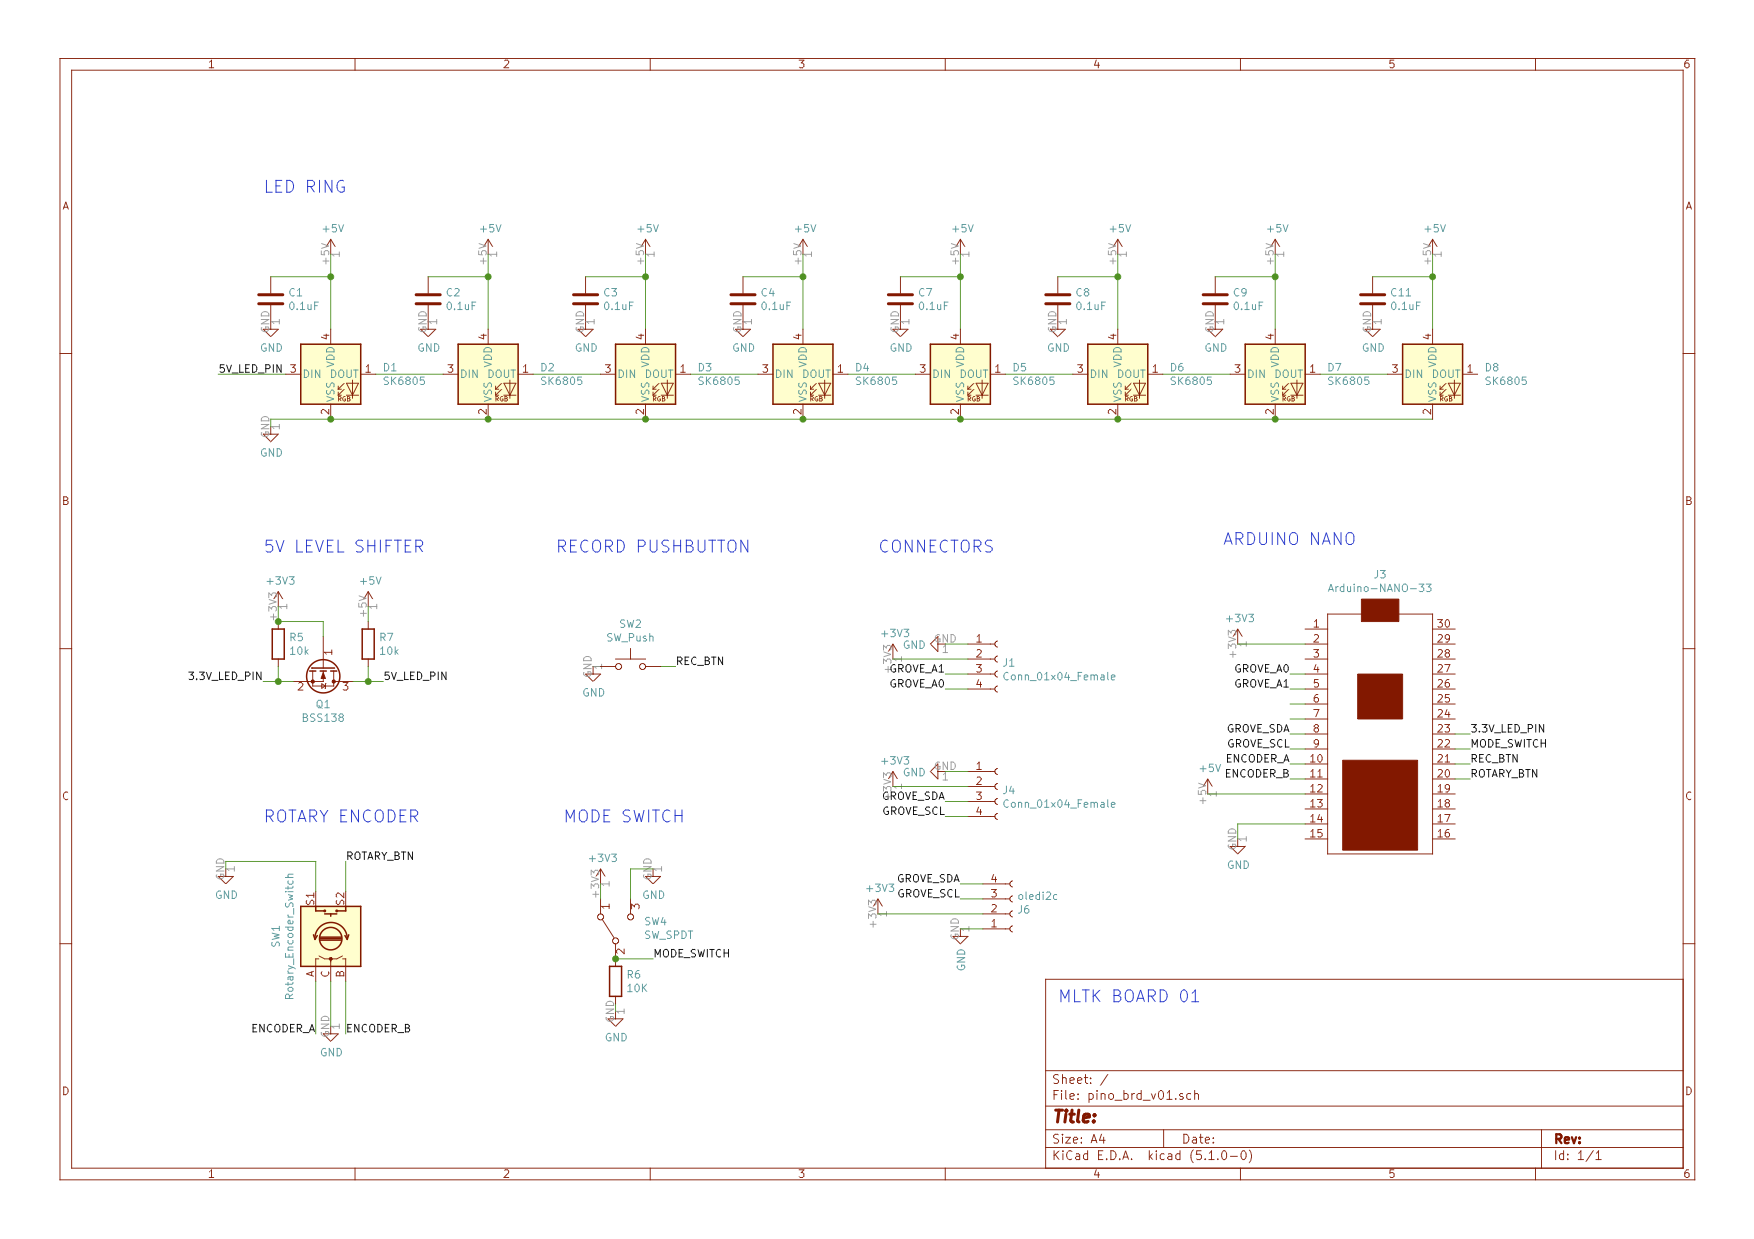Select the Arduino Nano J3 module symbol
The width and height of the screenshot is (1754, 1239).
[x=1380, y=727]
